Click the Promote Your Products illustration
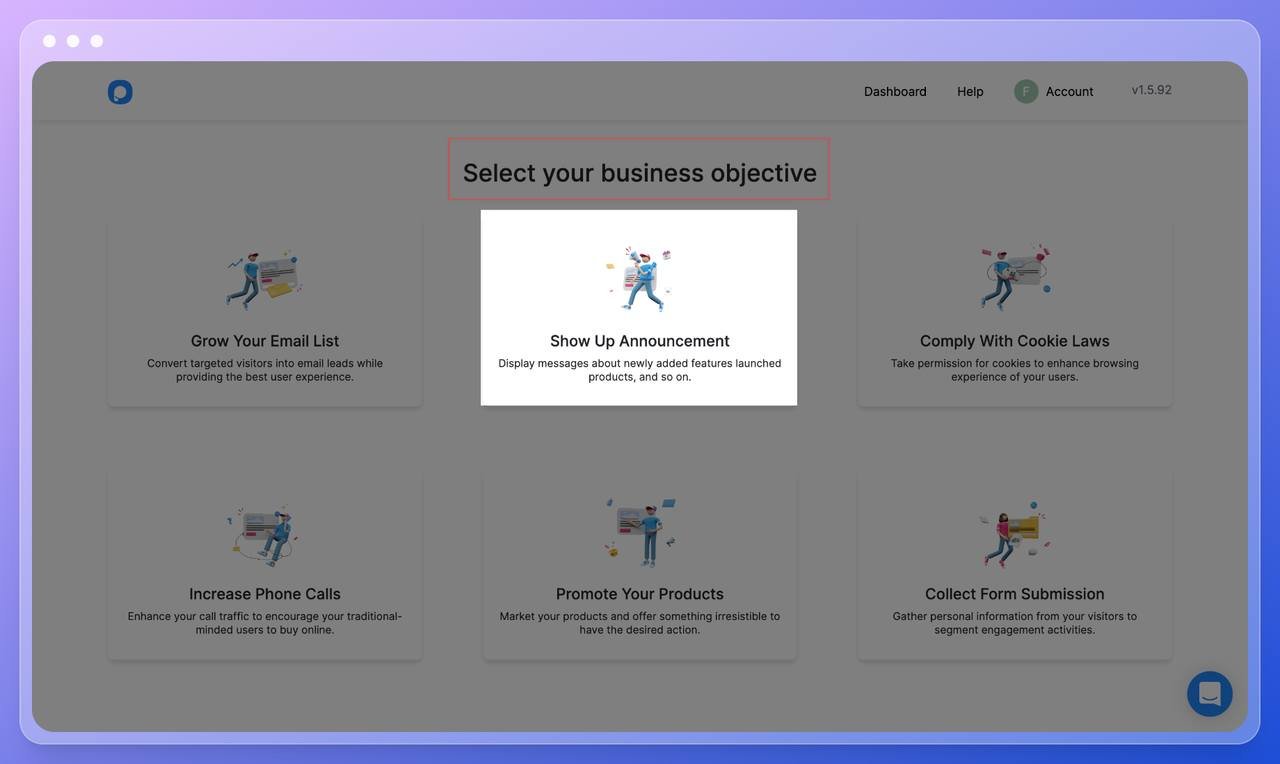The height and width of the screenshot is (764, 1280). (640, 532)
